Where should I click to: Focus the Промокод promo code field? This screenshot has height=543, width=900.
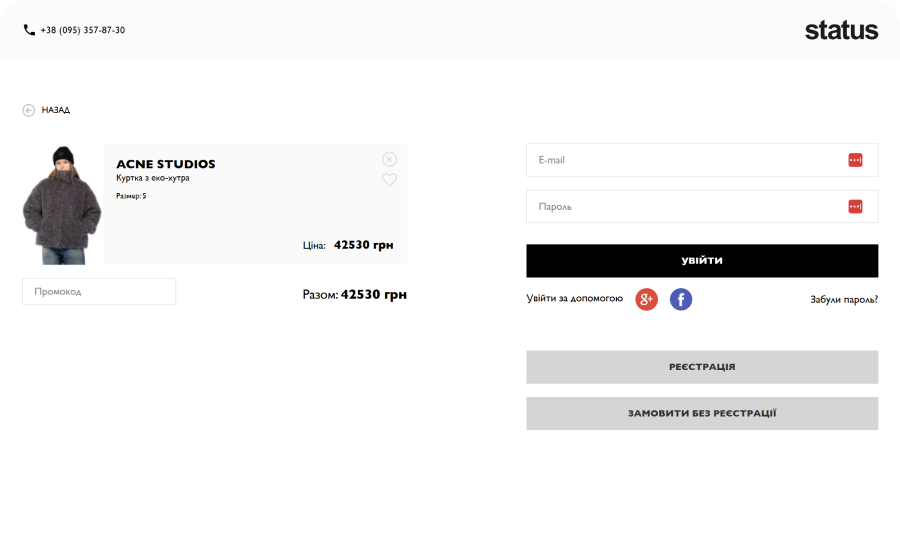99,292
